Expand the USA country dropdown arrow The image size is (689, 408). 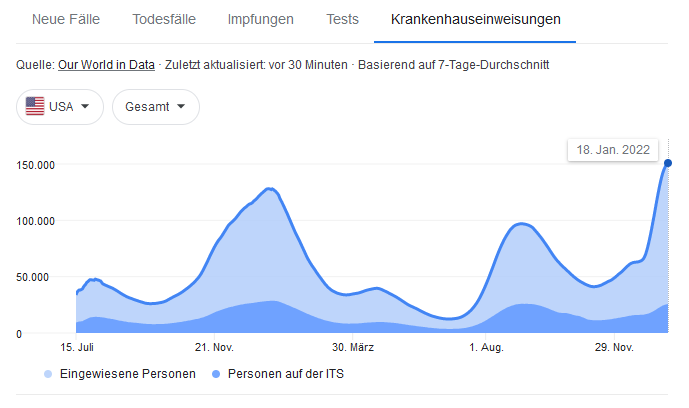(85, 107)
